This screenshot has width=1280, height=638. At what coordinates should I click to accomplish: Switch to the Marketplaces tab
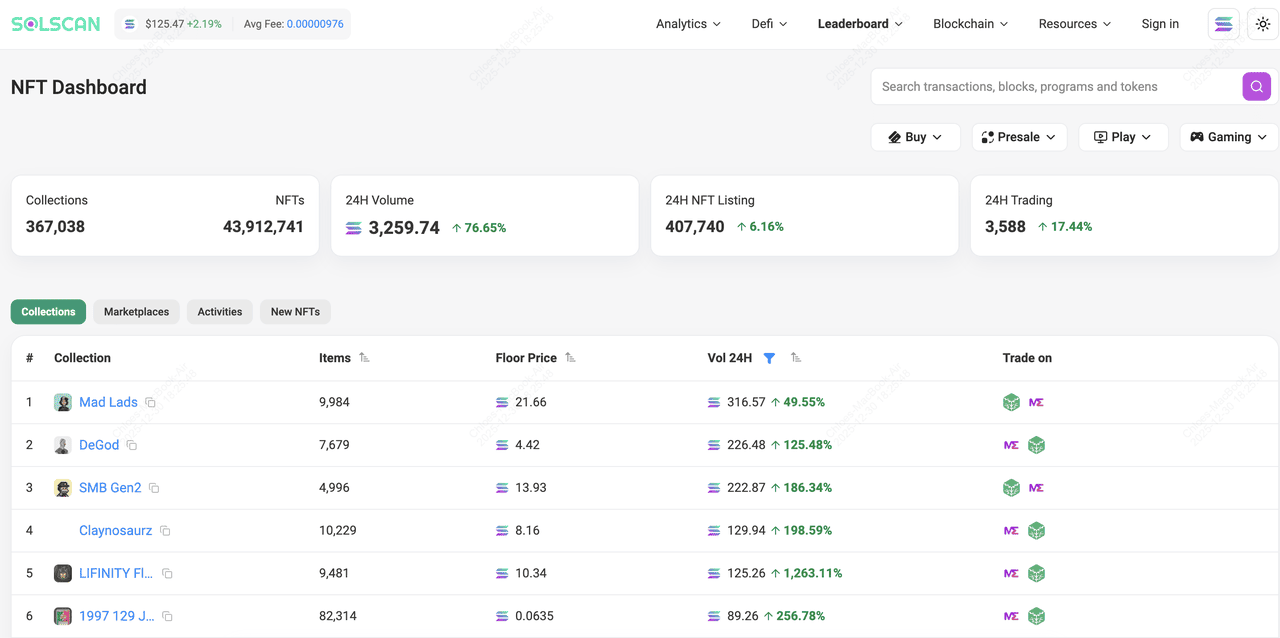136,312
